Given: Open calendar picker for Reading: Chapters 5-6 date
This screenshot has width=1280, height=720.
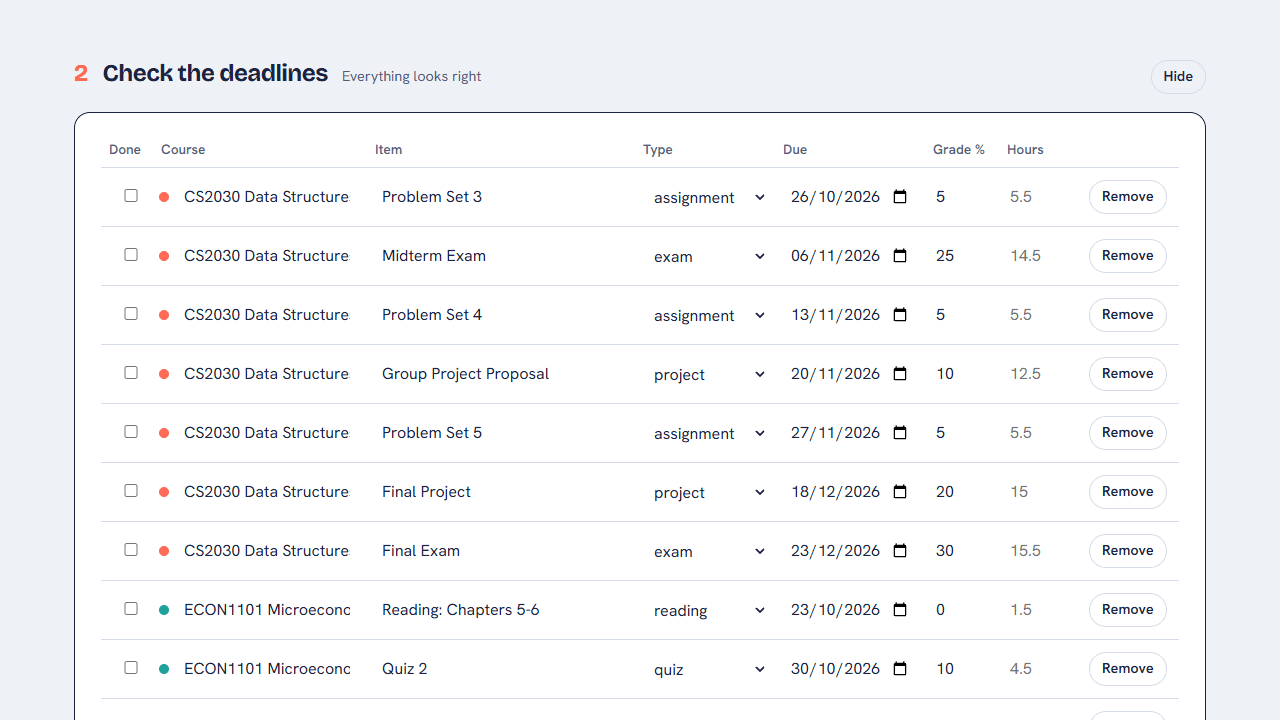Looking at the screenshot, I should point(900,610).
